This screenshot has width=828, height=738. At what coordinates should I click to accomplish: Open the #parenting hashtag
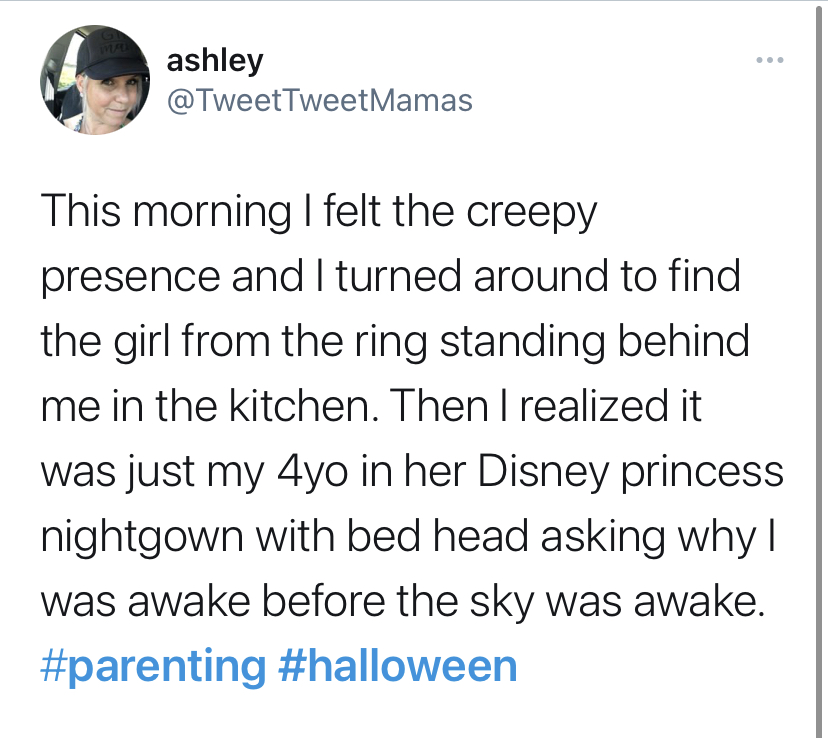154,665
